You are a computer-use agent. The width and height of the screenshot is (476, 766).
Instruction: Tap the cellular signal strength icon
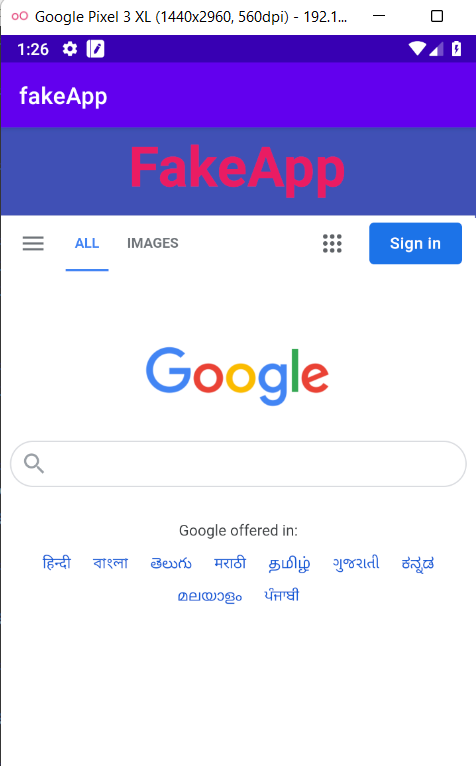coord(436,49)
